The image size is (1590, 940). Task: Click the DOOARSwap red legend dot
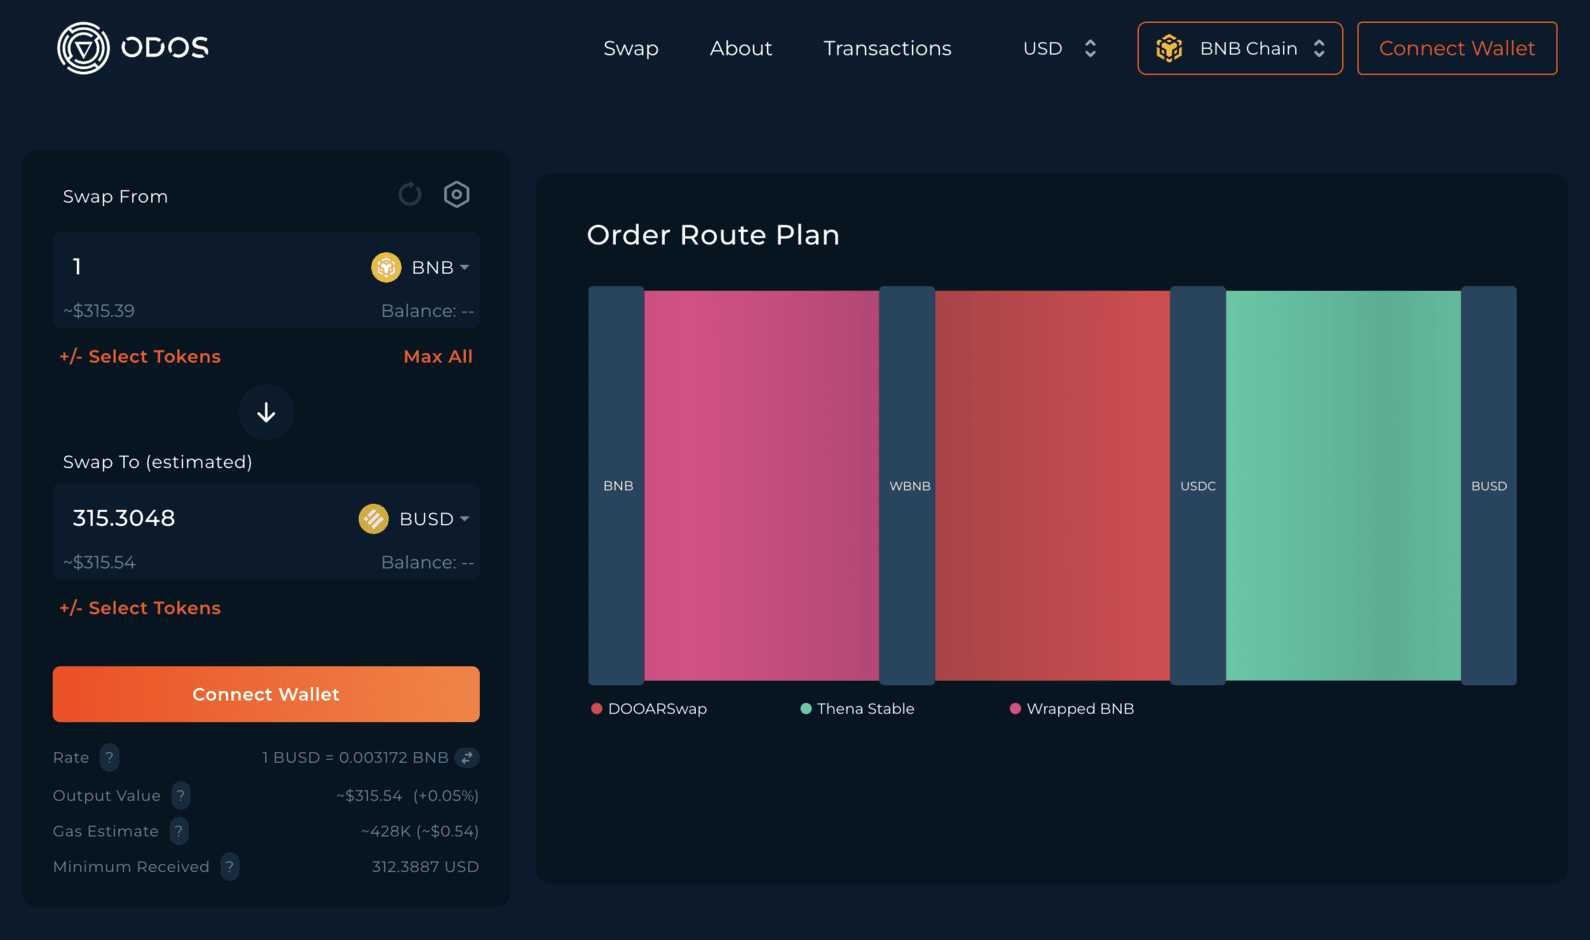(597, 709)
